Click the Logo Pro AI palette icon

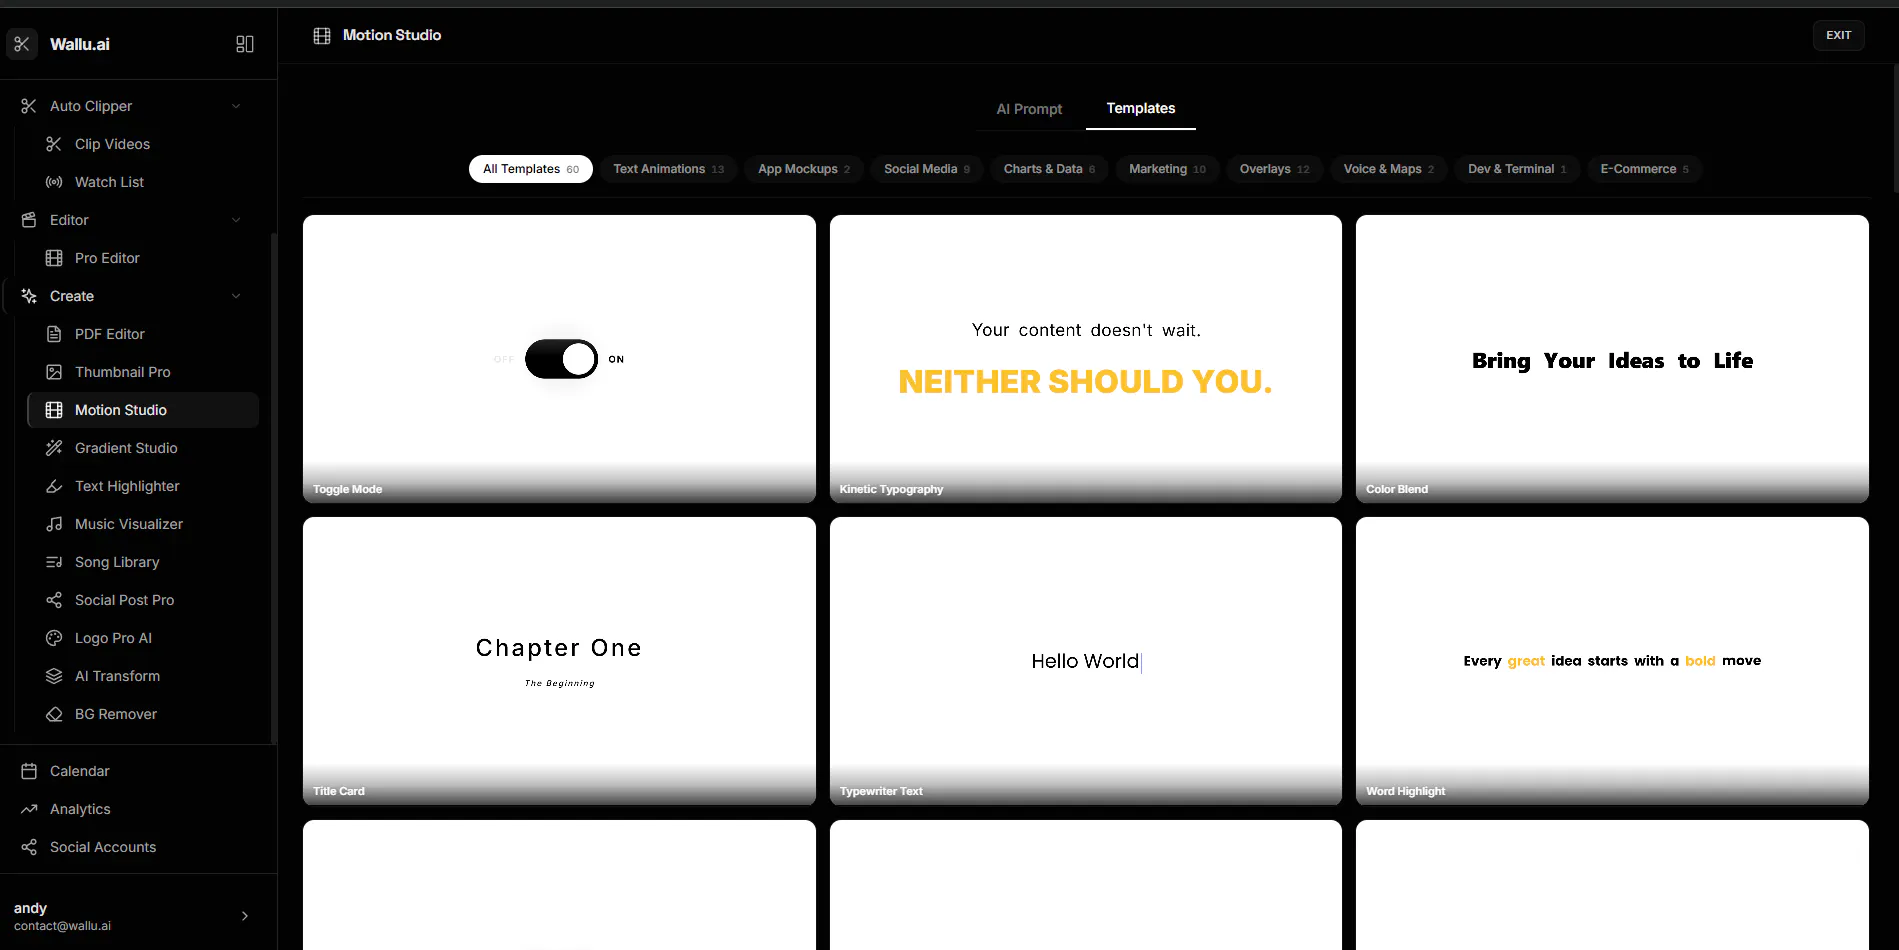[x=54, y=638]
